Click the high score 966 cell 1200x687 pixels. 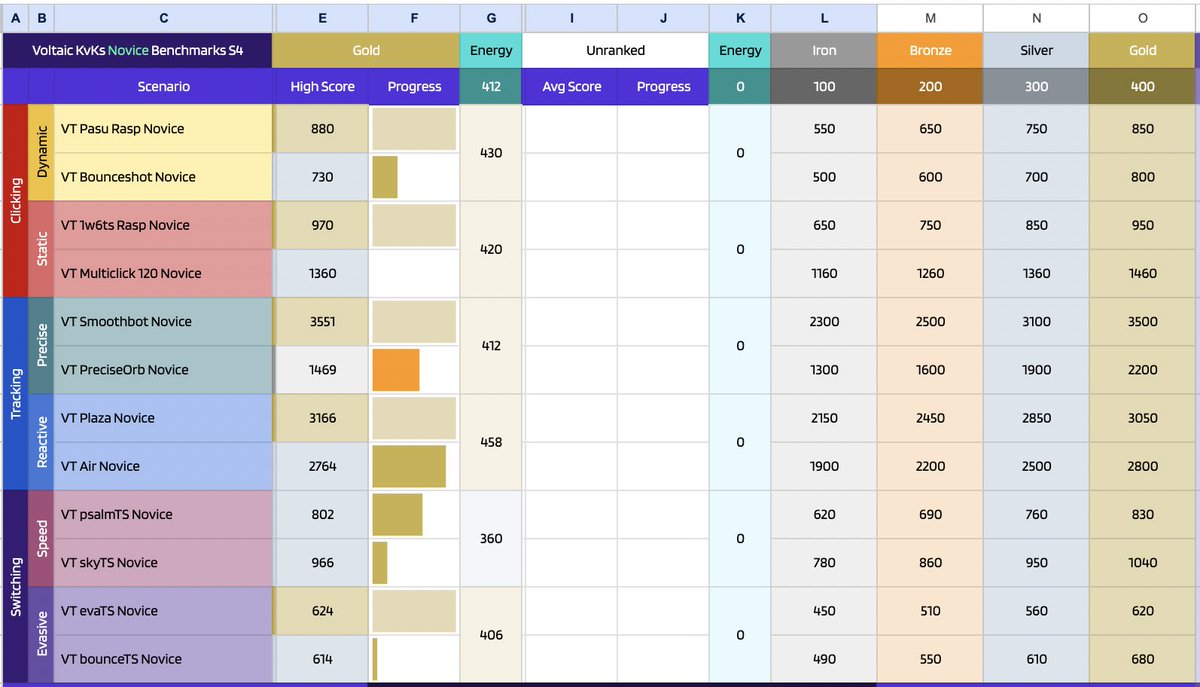322,562
